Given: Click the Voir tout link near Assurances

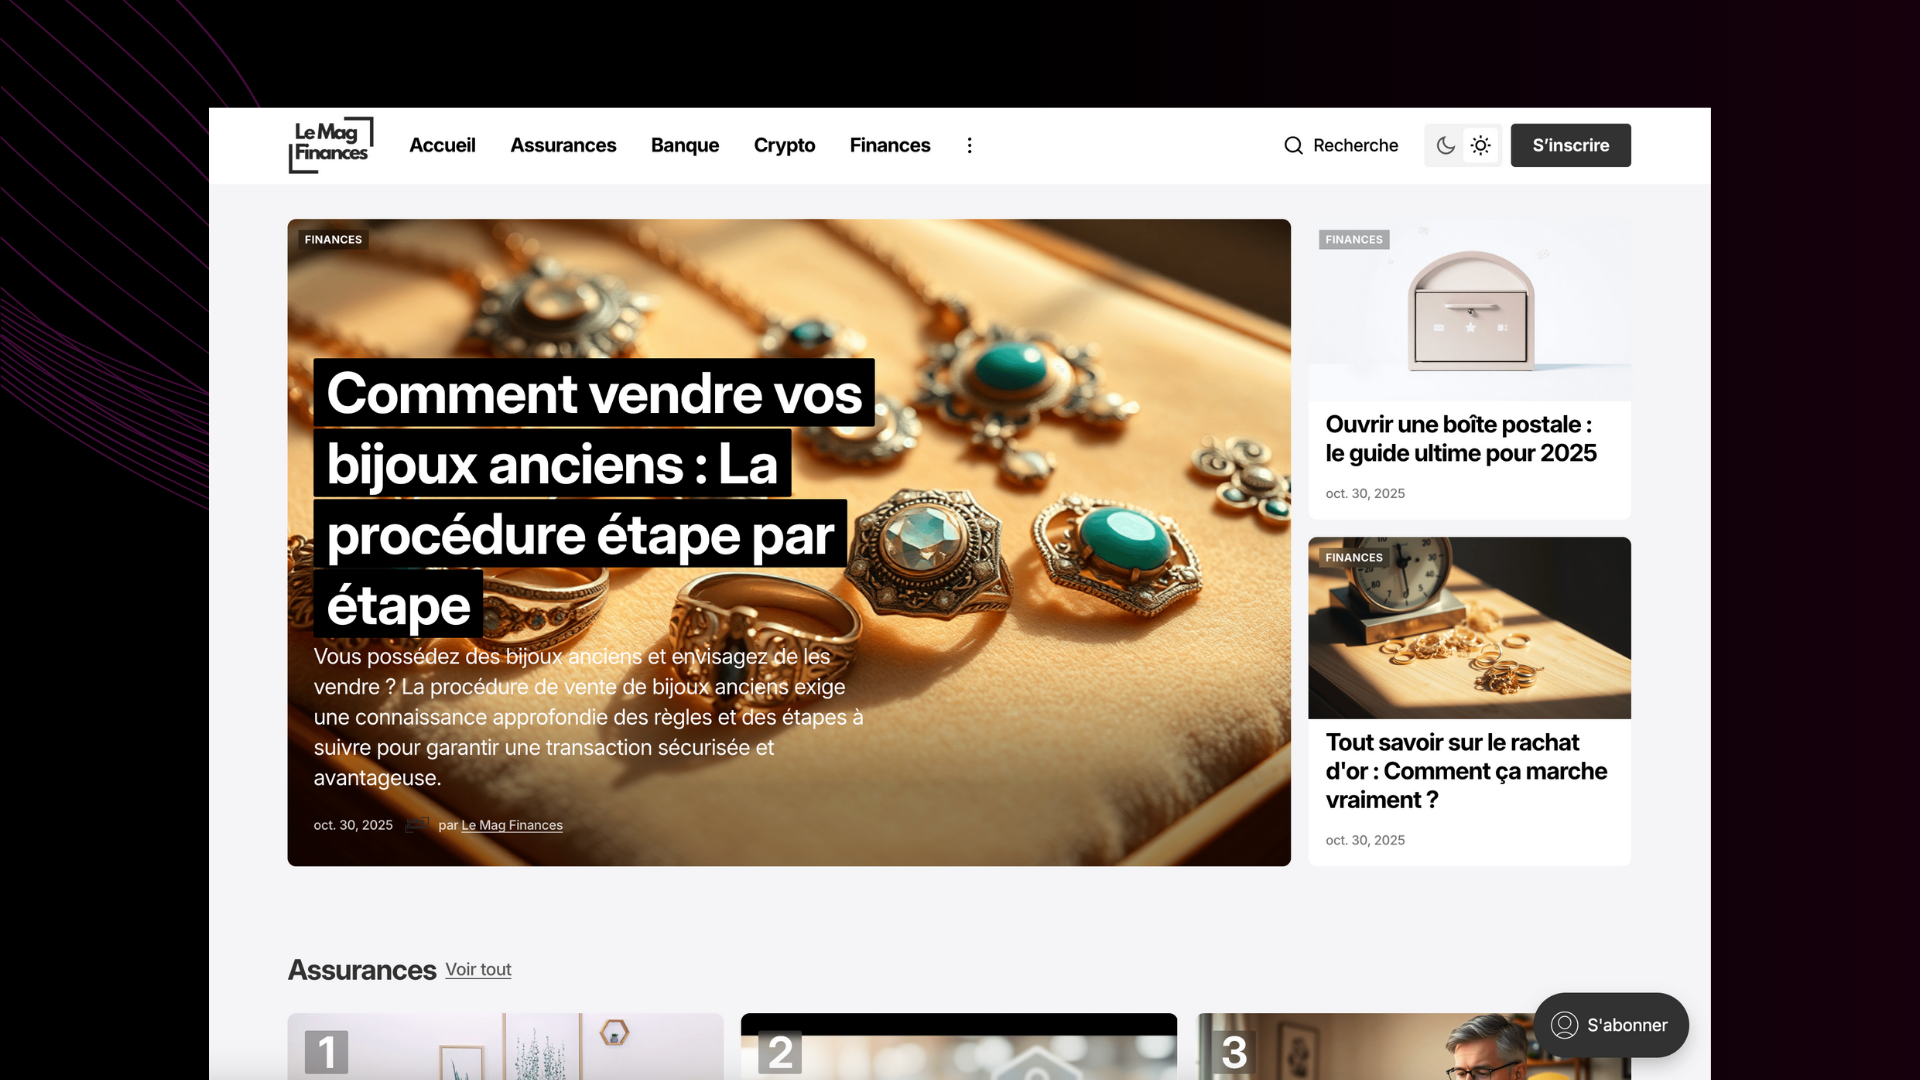Looking at the screenshot, I should tap(477, 969).
